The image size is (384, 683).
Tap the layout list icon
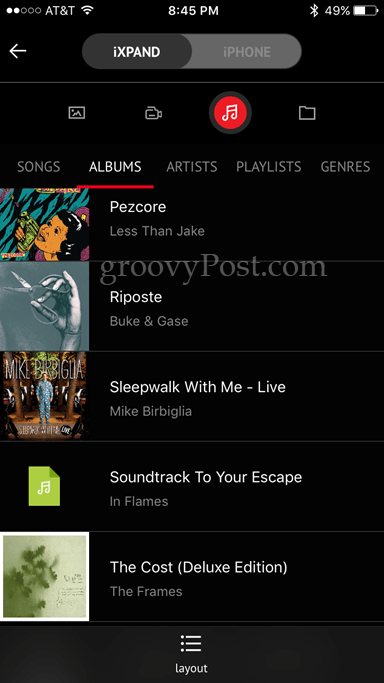(x=191, y=644)
